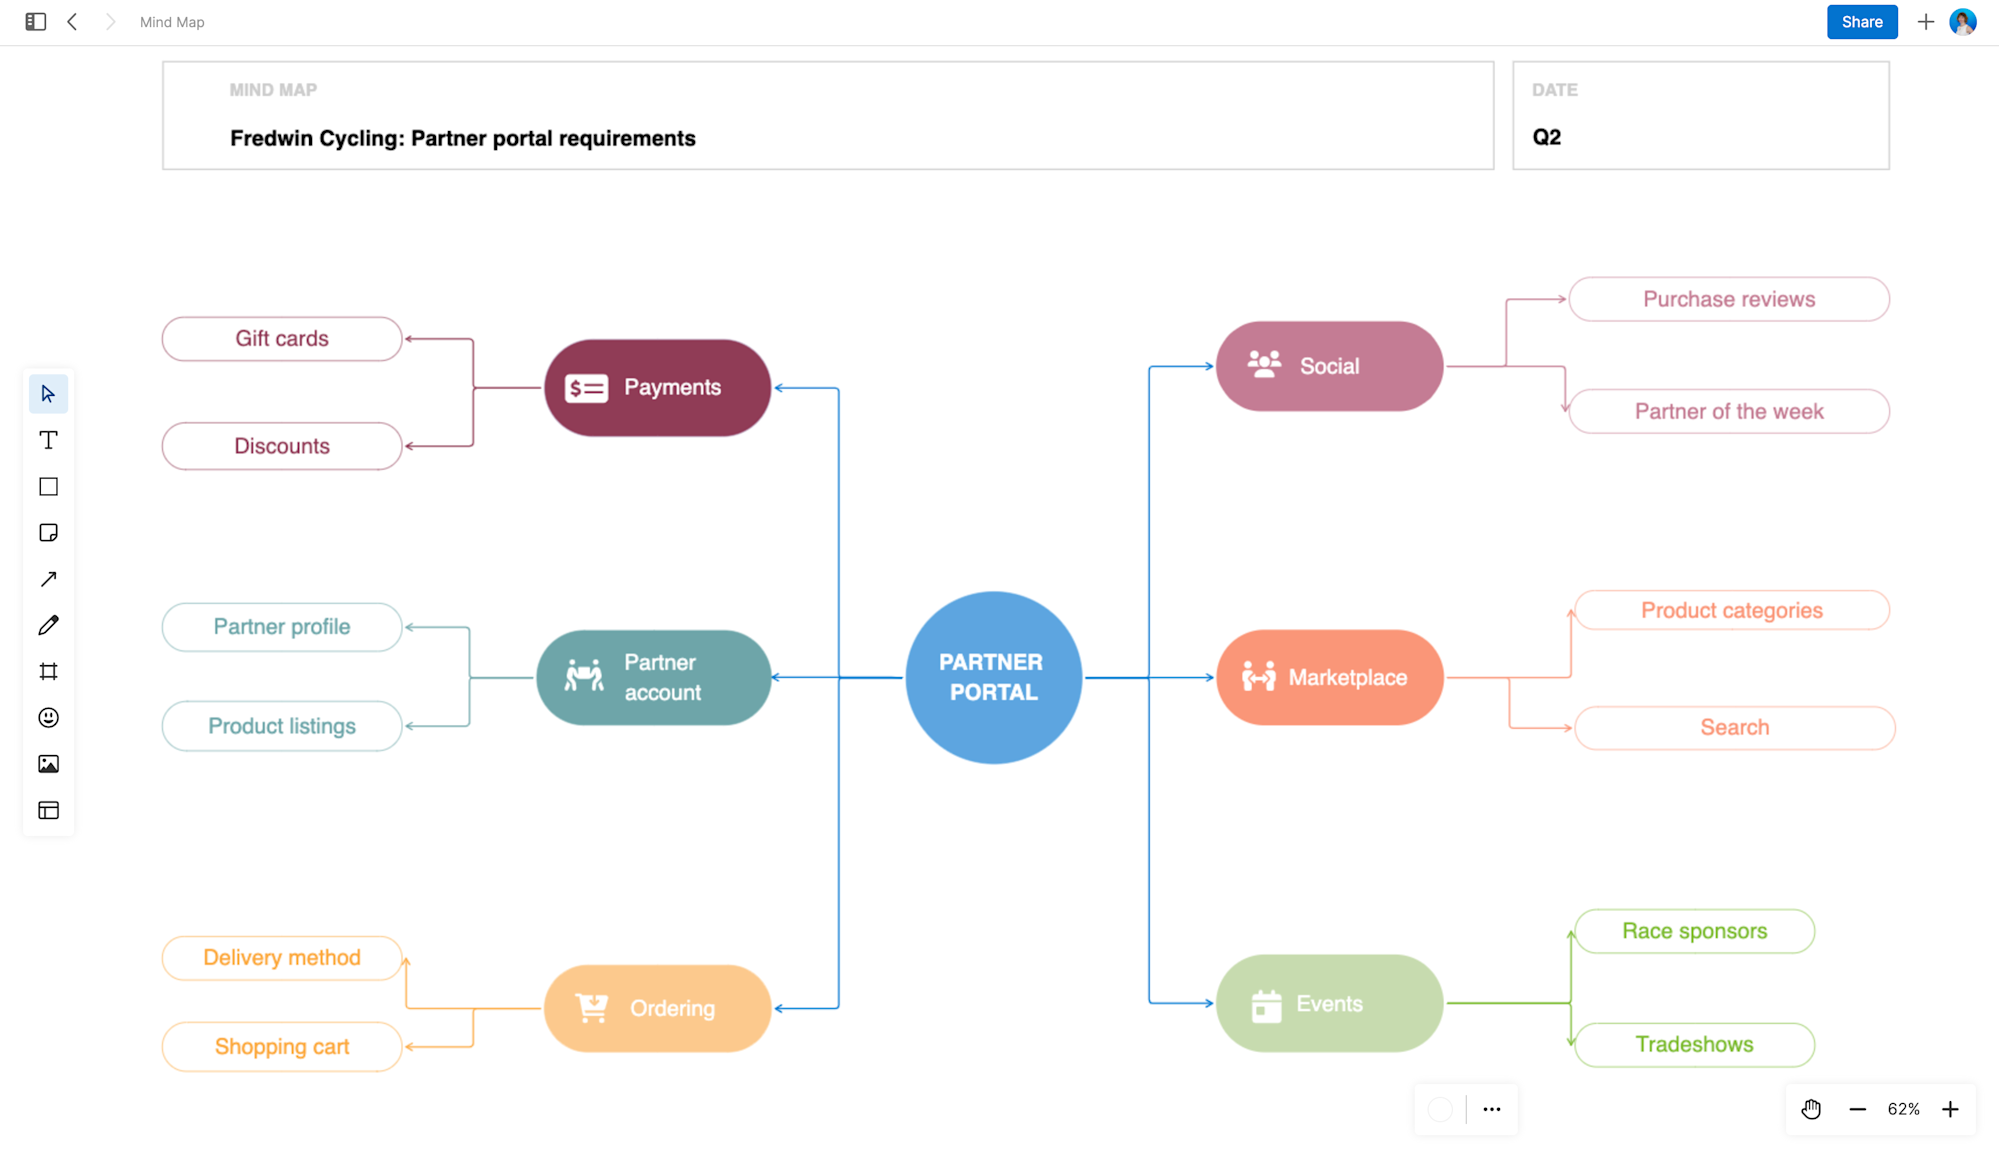The image size is (1999, 1157).
Task: Select the Table tool at toolbar bottom
Action: click(x=47, y=810)
